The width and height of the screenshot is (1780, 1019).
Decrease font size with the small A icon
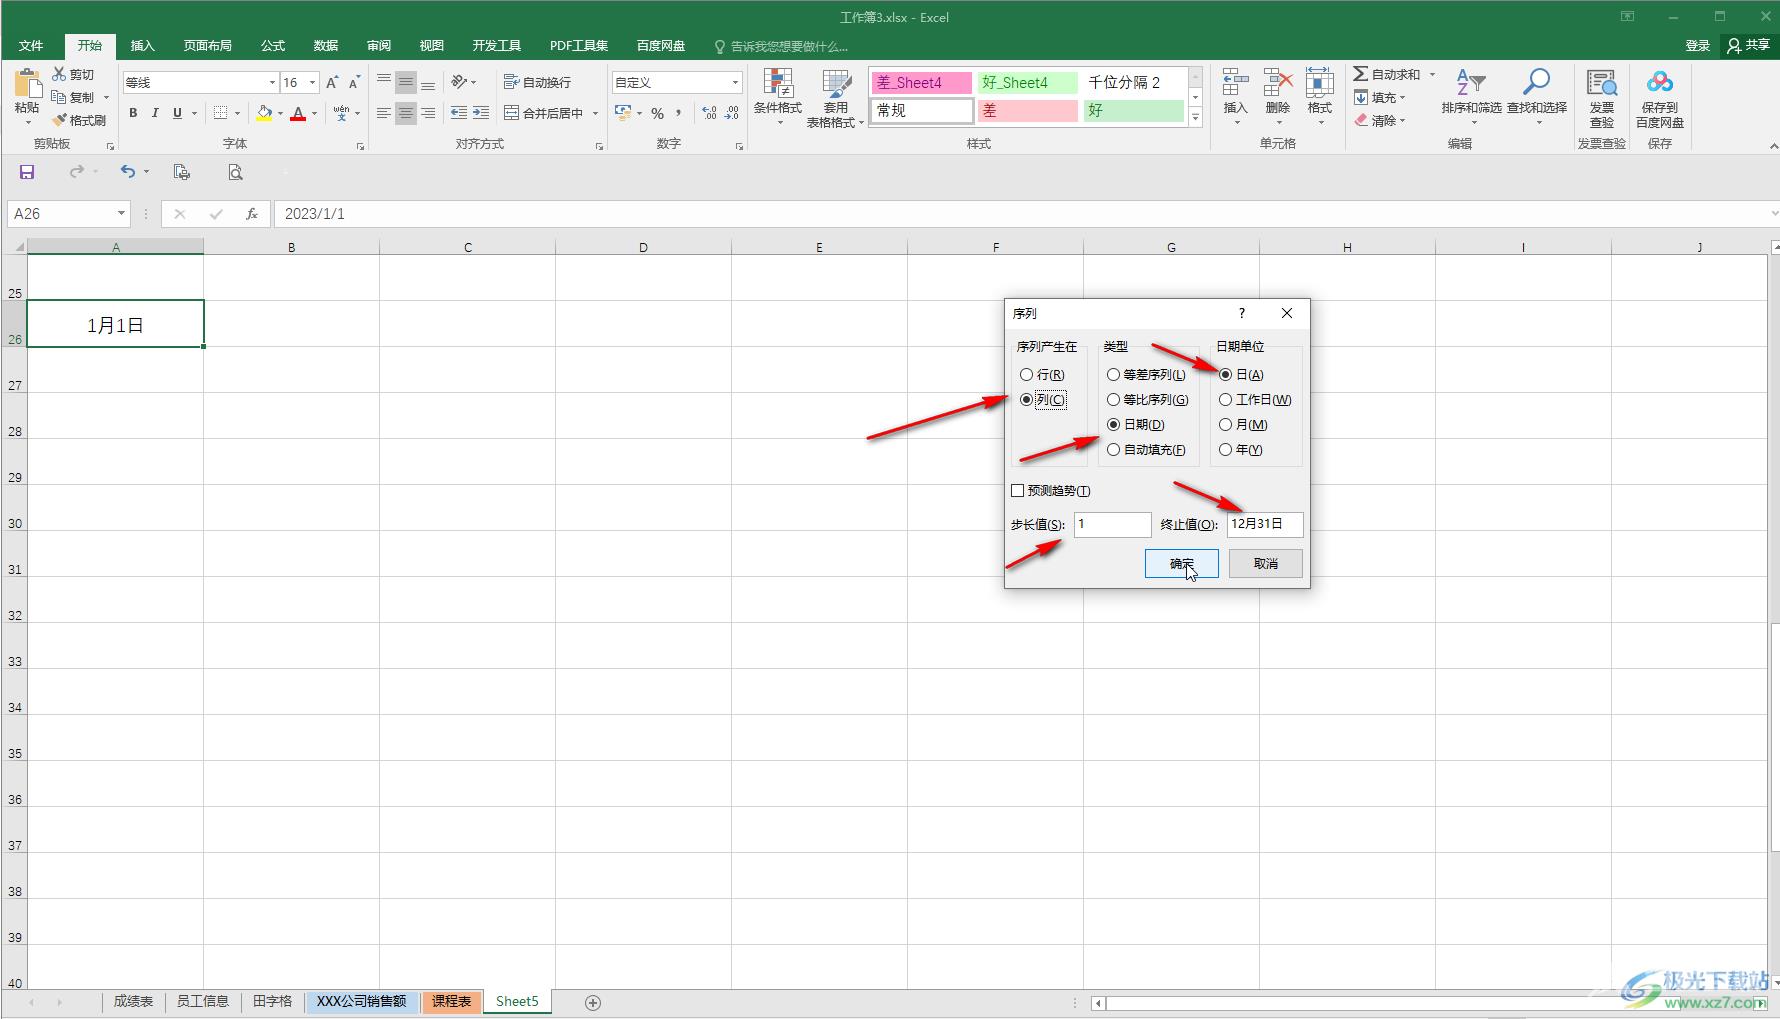coord(354,82)
